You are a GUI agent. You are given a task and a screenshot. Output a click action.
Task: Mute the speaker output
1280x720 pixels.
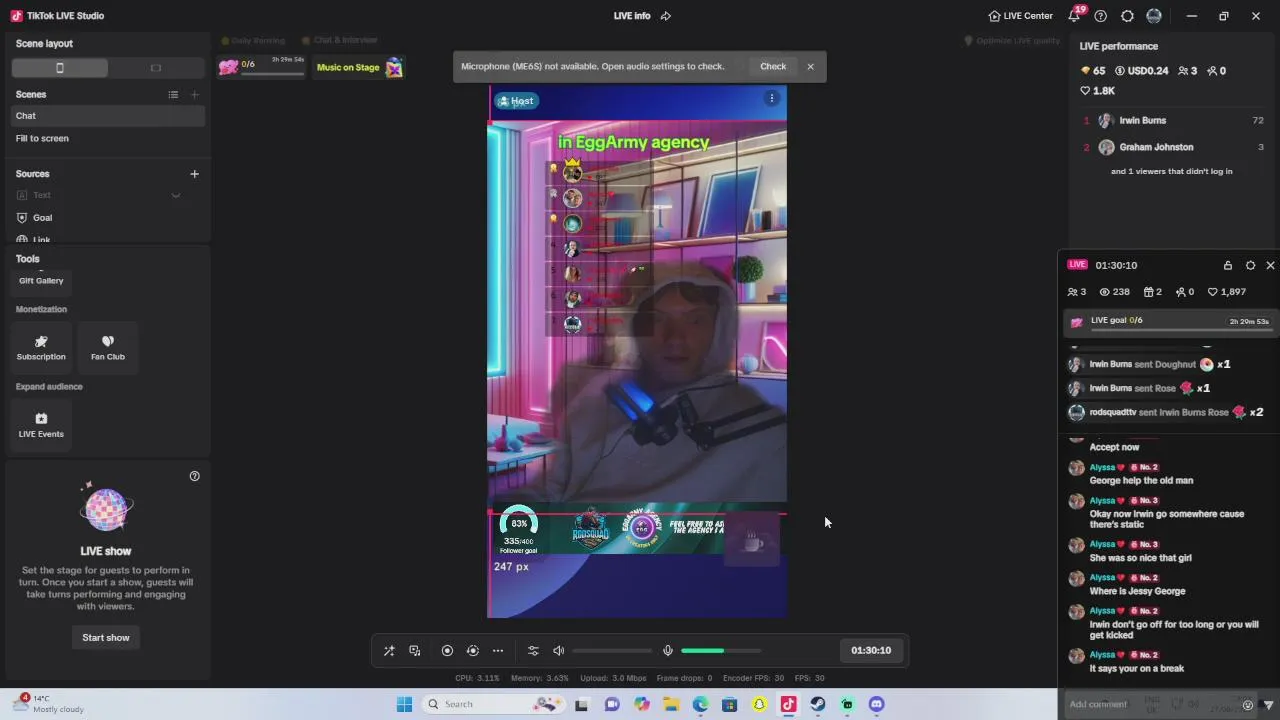click(559, 650)
